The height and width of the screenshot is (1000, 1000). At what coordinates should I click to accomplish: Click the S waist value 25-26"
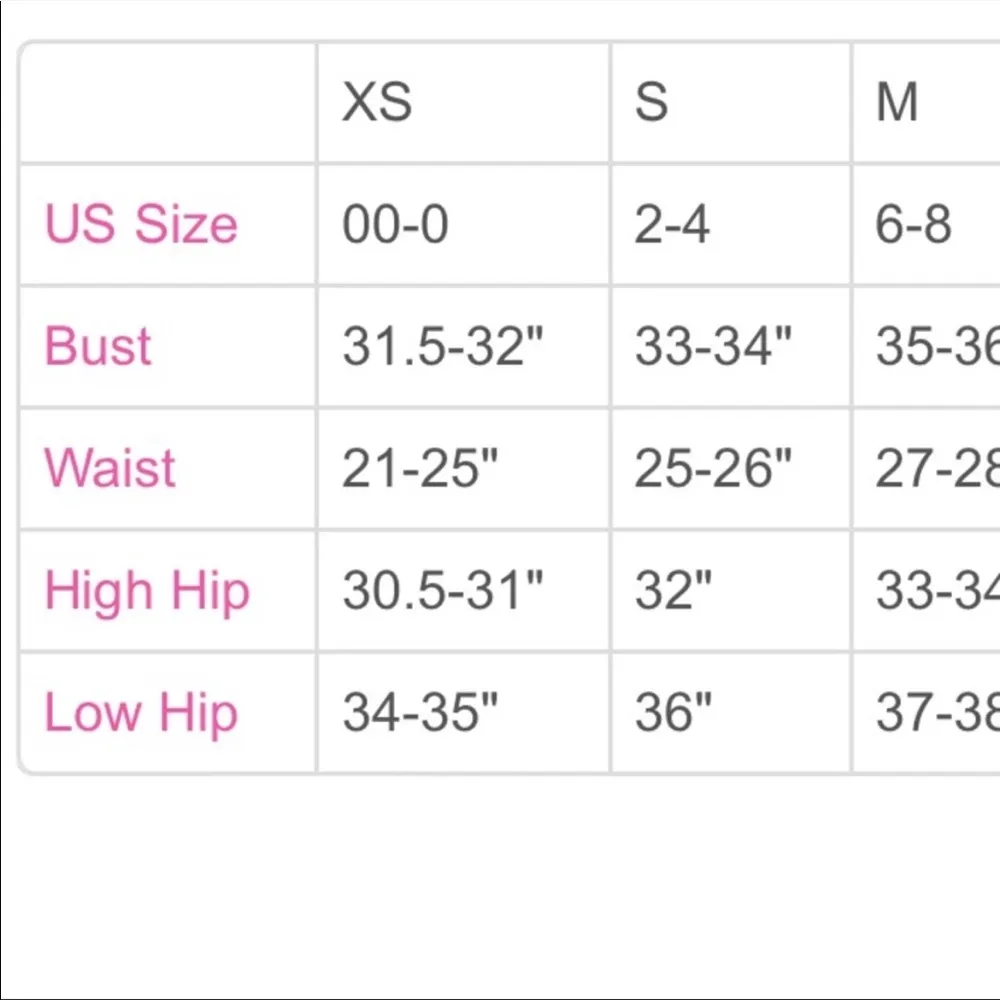713,468
